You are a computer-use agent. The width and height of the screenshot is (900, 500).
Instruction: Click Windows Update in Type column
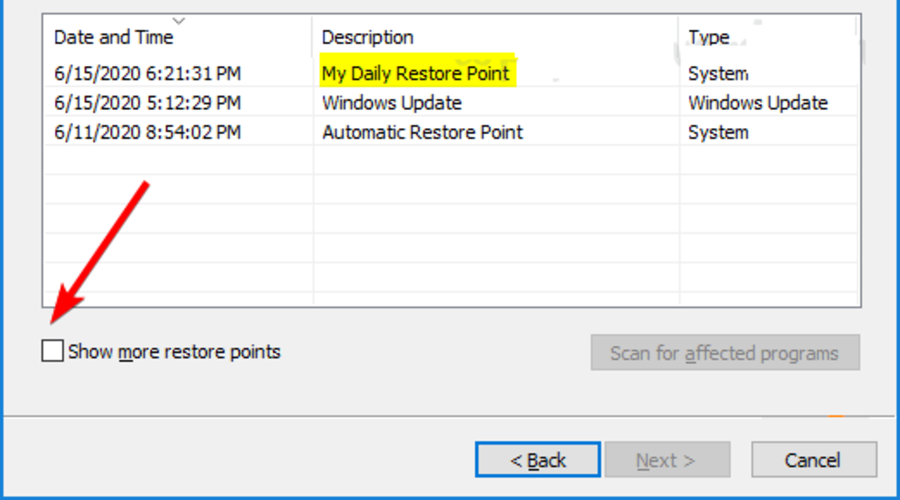758,103
